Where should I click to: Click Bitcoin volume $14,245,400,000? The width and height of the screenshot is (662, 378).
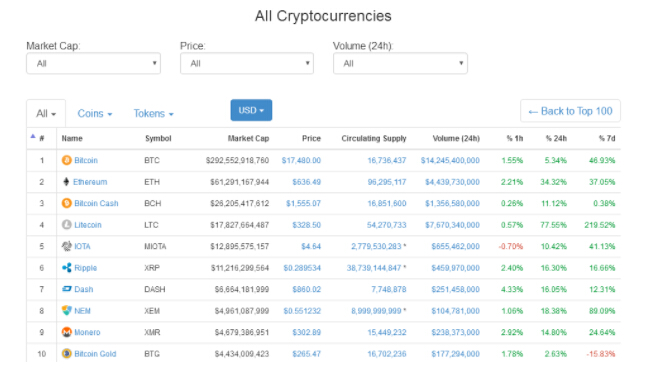[x=450, y=160]
